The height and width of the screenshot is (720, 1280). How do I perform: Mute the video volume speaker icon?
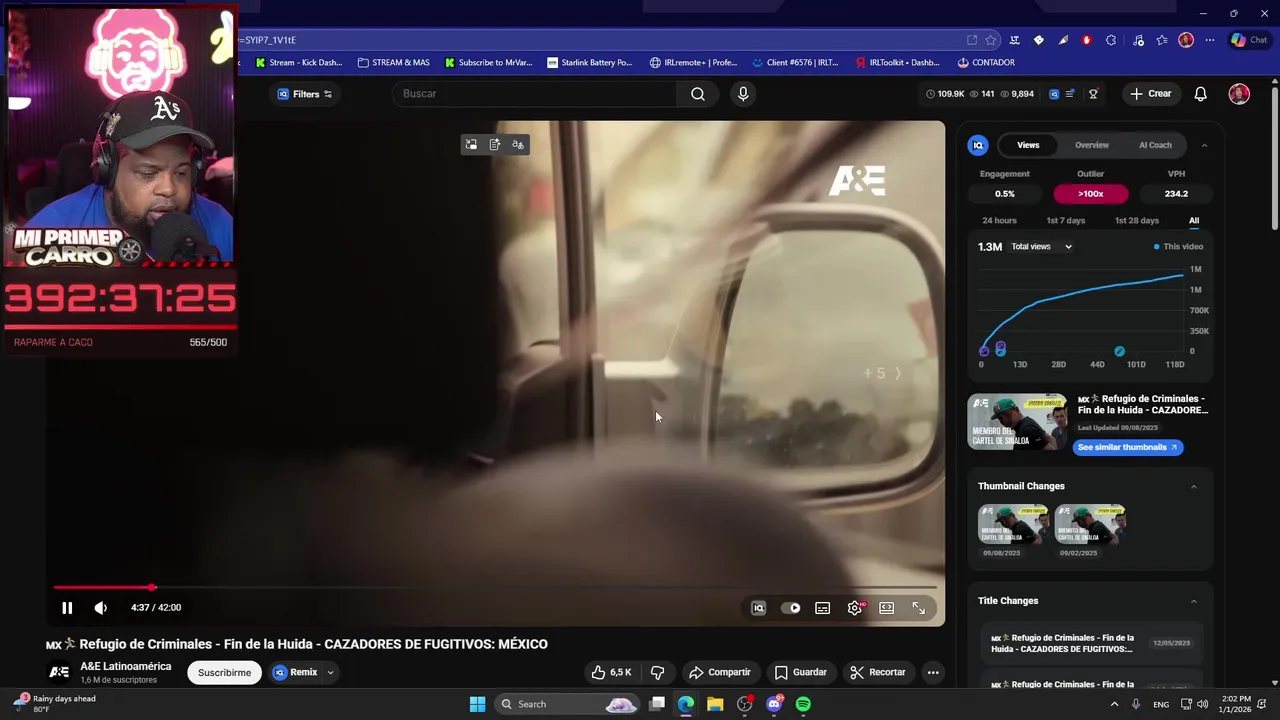pos(101,608)
